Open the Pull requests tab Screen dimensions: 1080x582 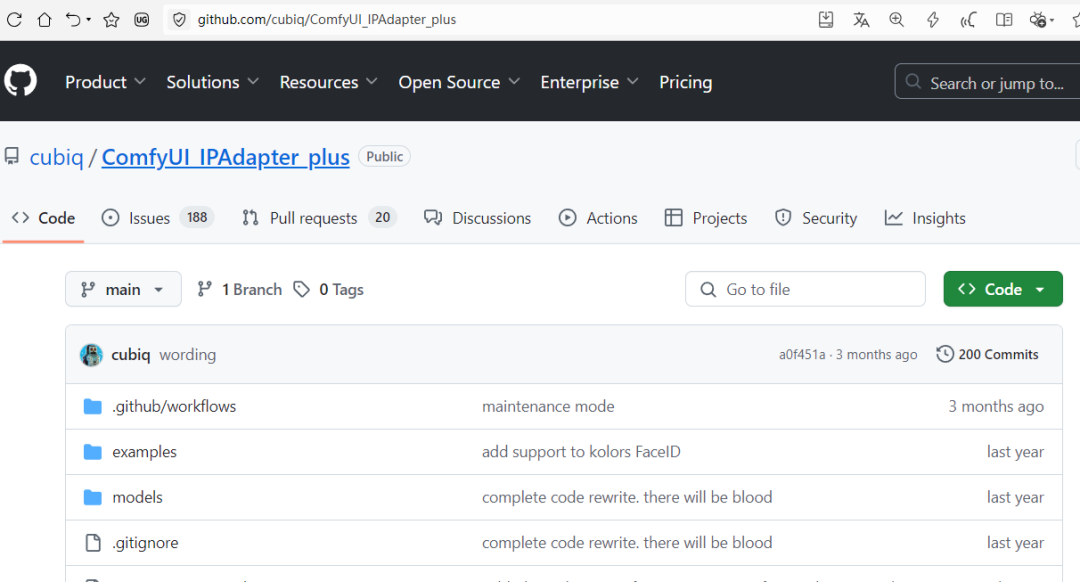click(320, 218)
